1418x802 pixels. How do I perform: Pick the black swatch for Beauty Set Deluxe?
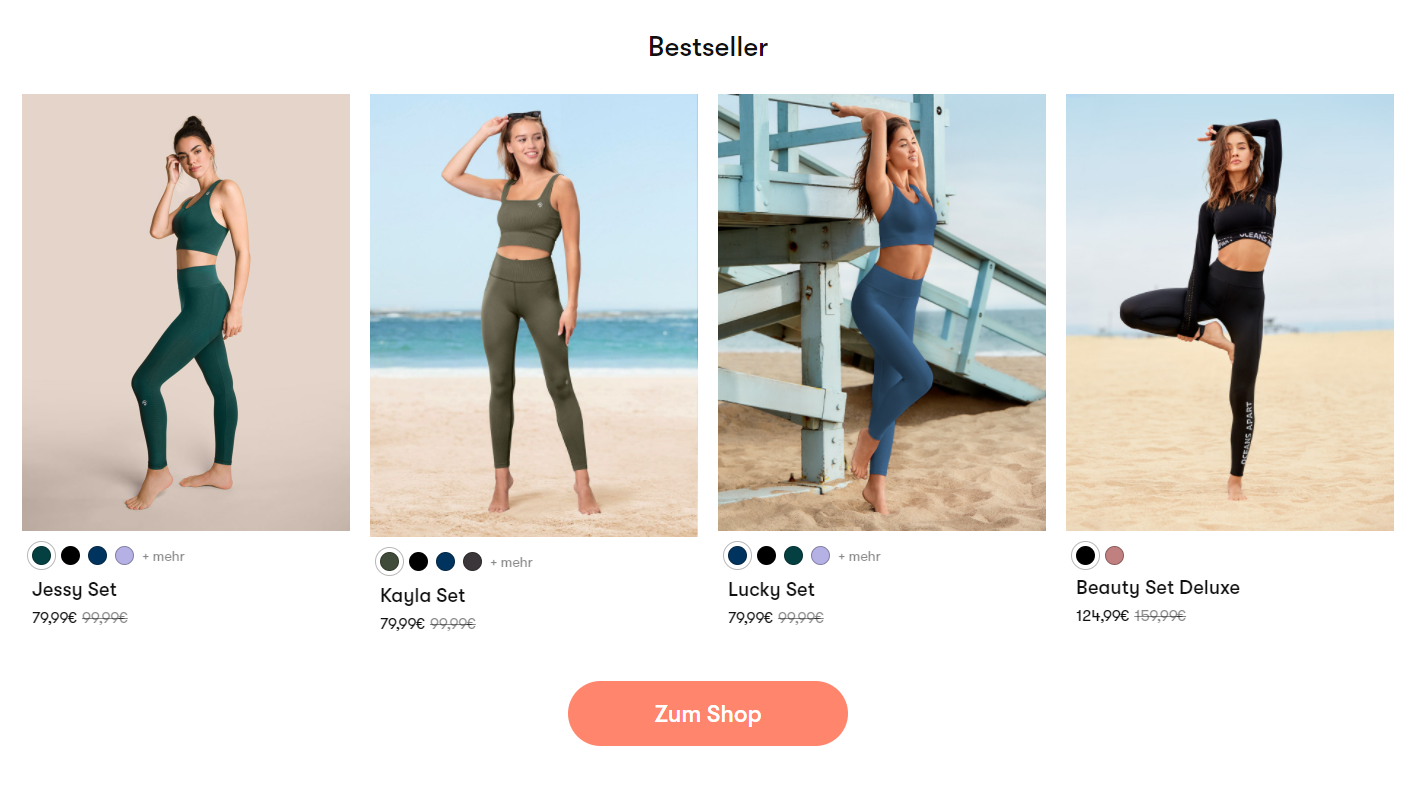pos(1085,555)
